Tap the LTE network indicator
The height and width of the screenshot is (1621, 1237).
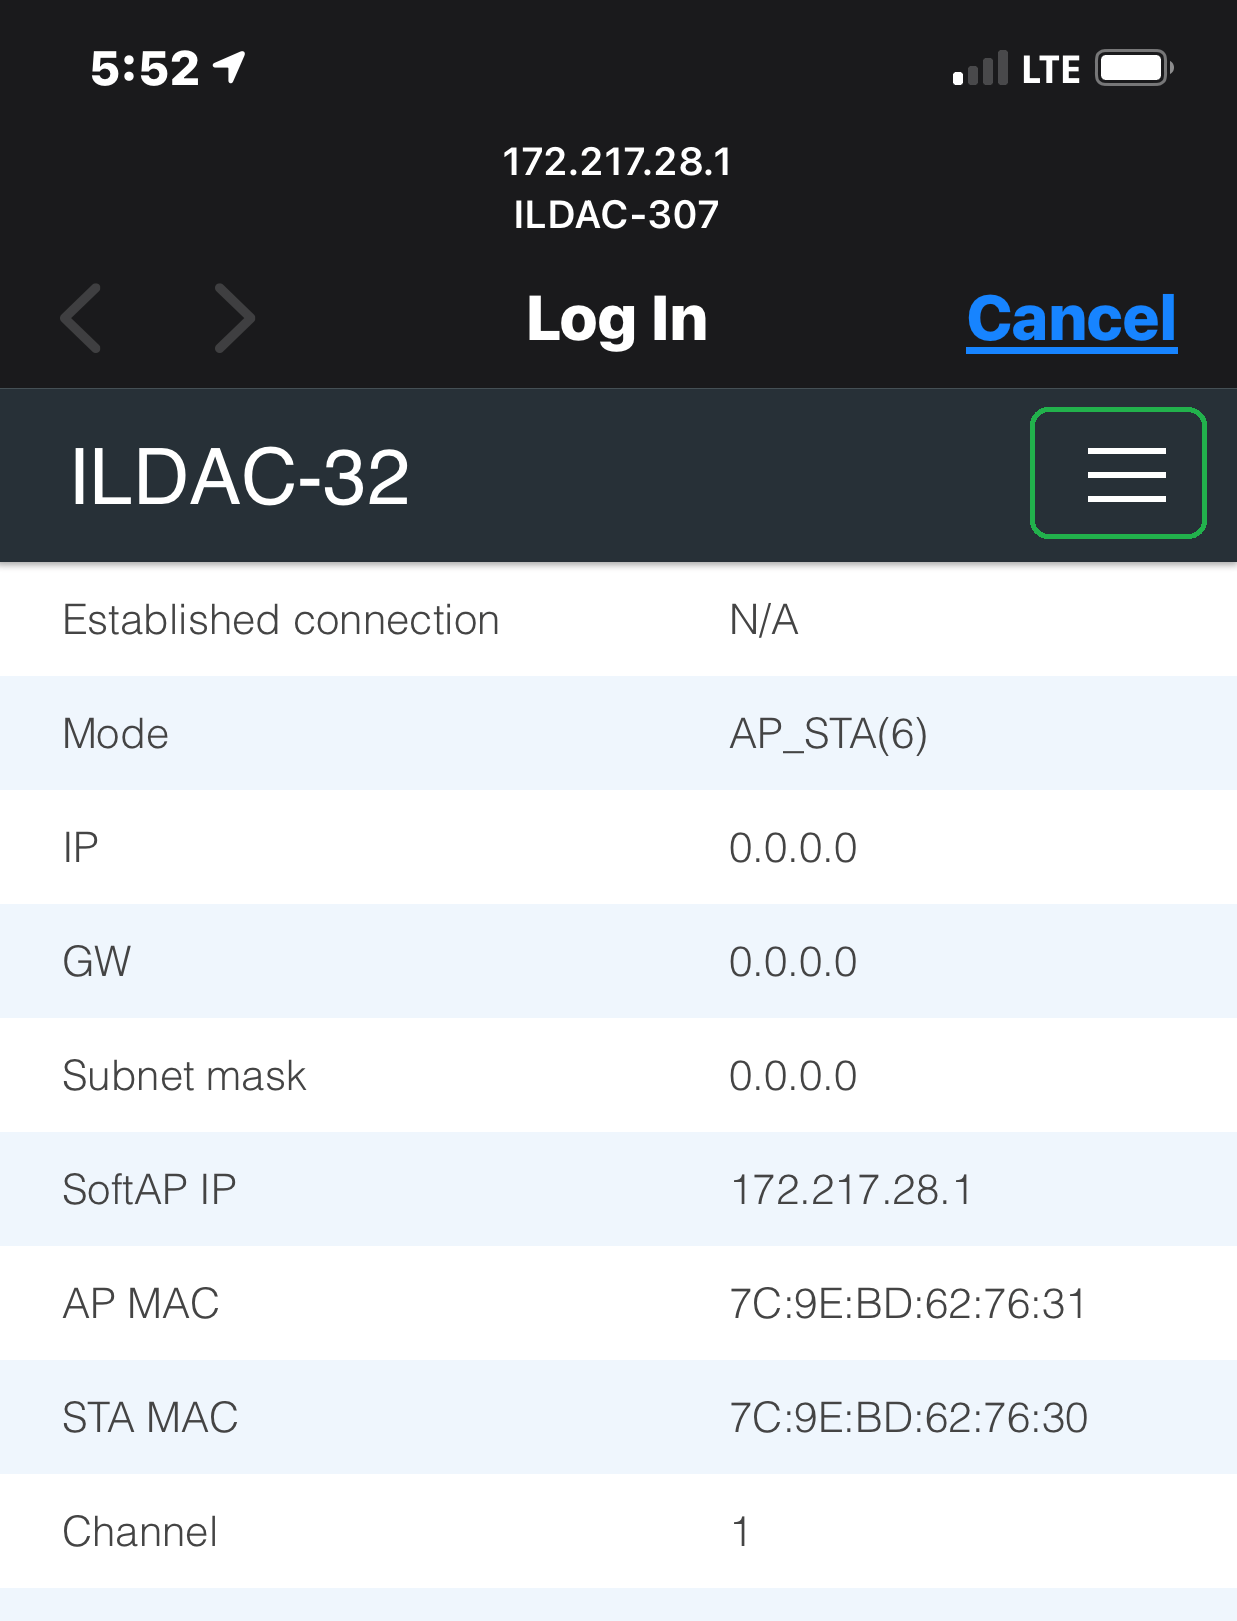click(1051, 70)
